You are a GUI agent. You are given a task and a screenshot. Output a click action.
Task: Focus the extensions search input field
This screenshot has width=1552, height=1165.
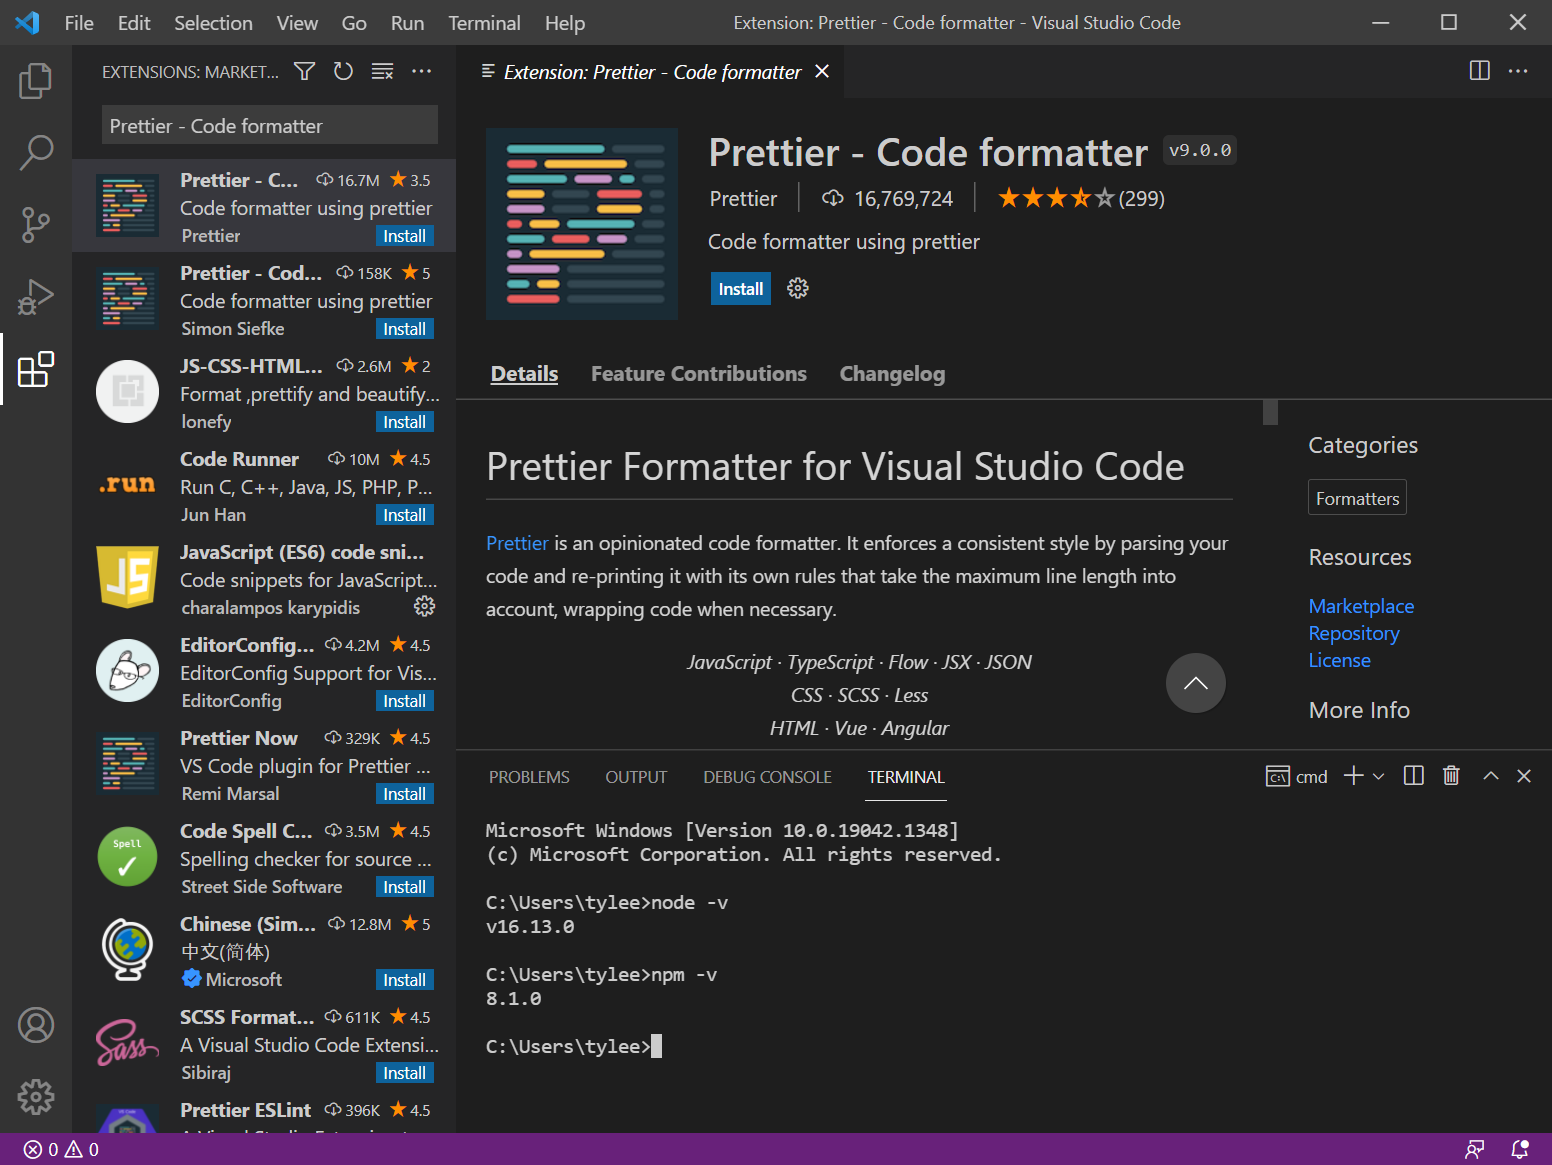click(270, 126)
